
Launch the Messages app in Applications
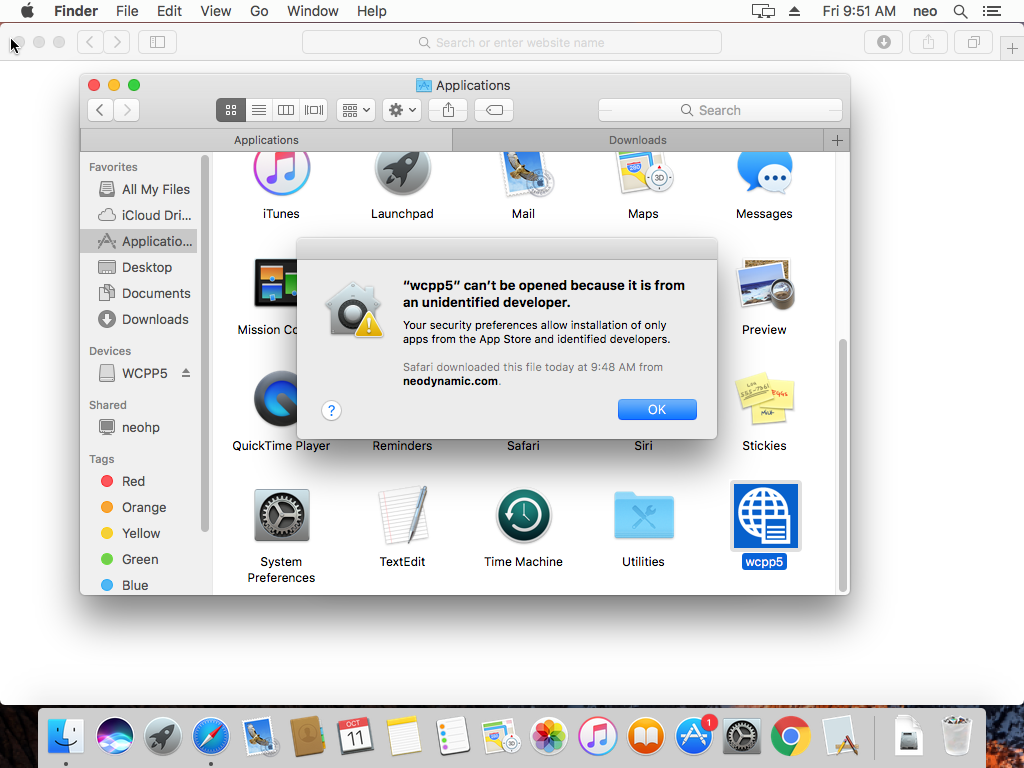(765, 173)
